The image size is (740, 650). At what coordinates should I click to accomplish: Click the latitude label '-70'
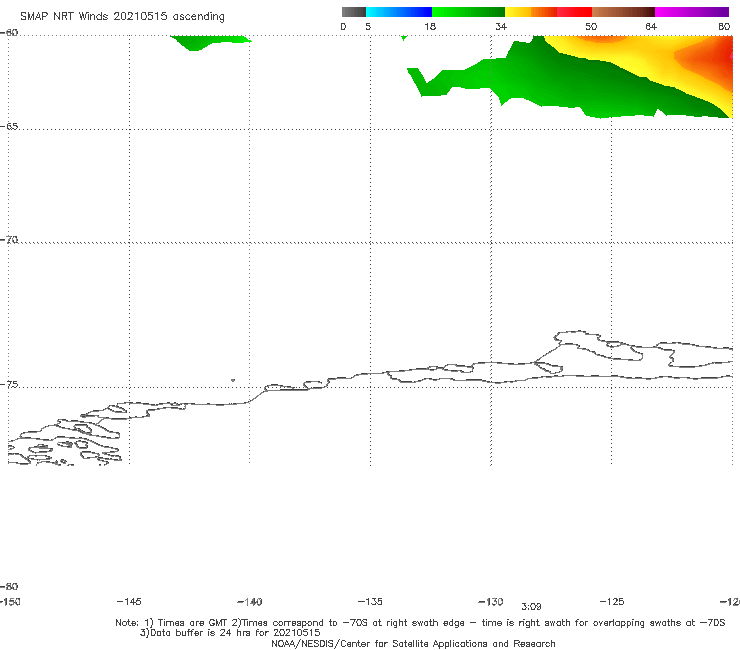pos(9,240)
